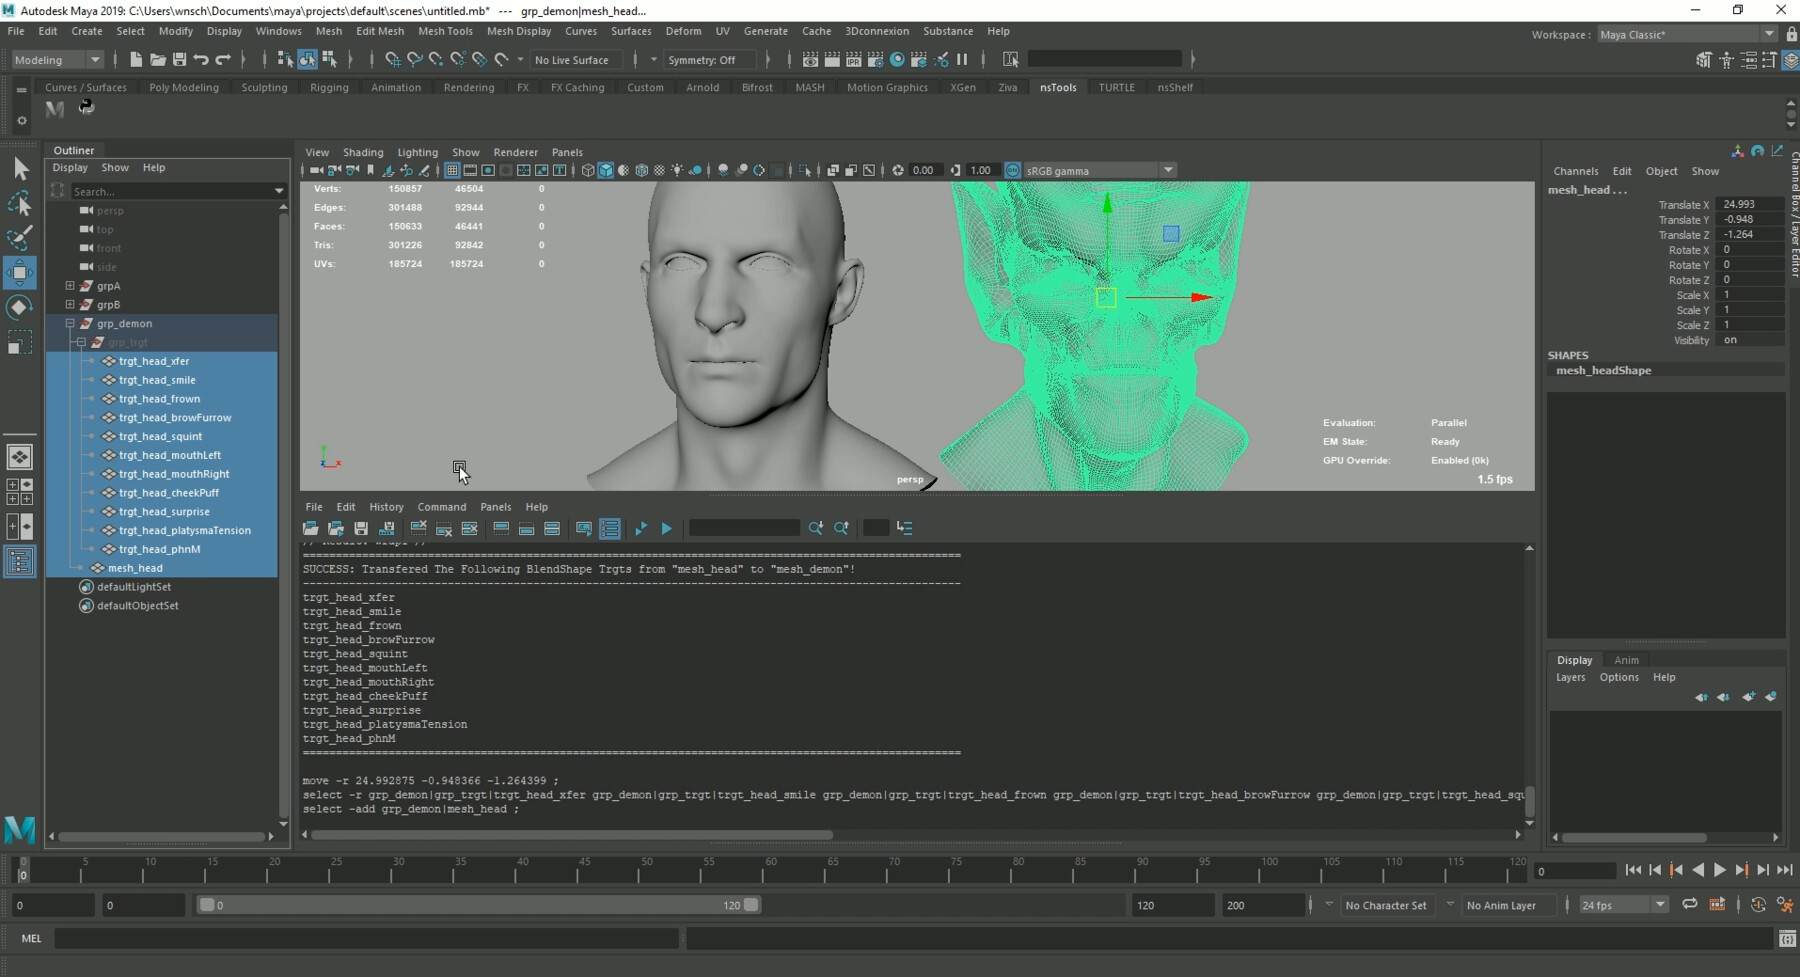Execute the script with the play icon

click(666, 528)
